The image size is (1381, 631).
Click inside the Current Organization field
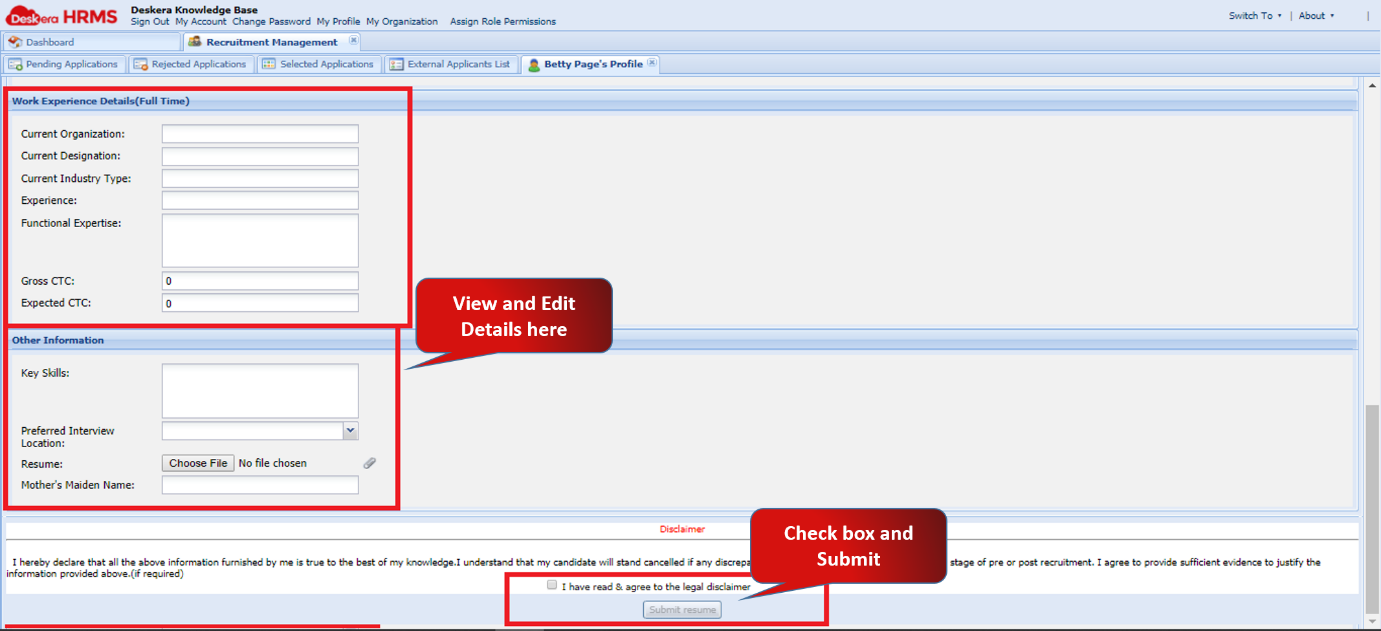pos(260,133)
